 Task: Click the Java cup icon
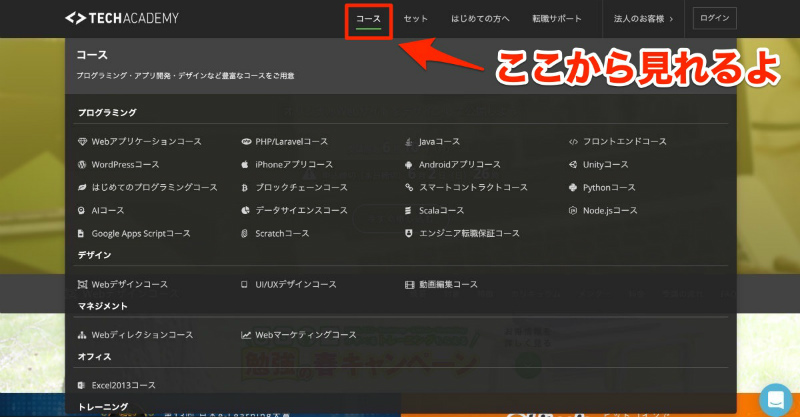coord(408,142)
